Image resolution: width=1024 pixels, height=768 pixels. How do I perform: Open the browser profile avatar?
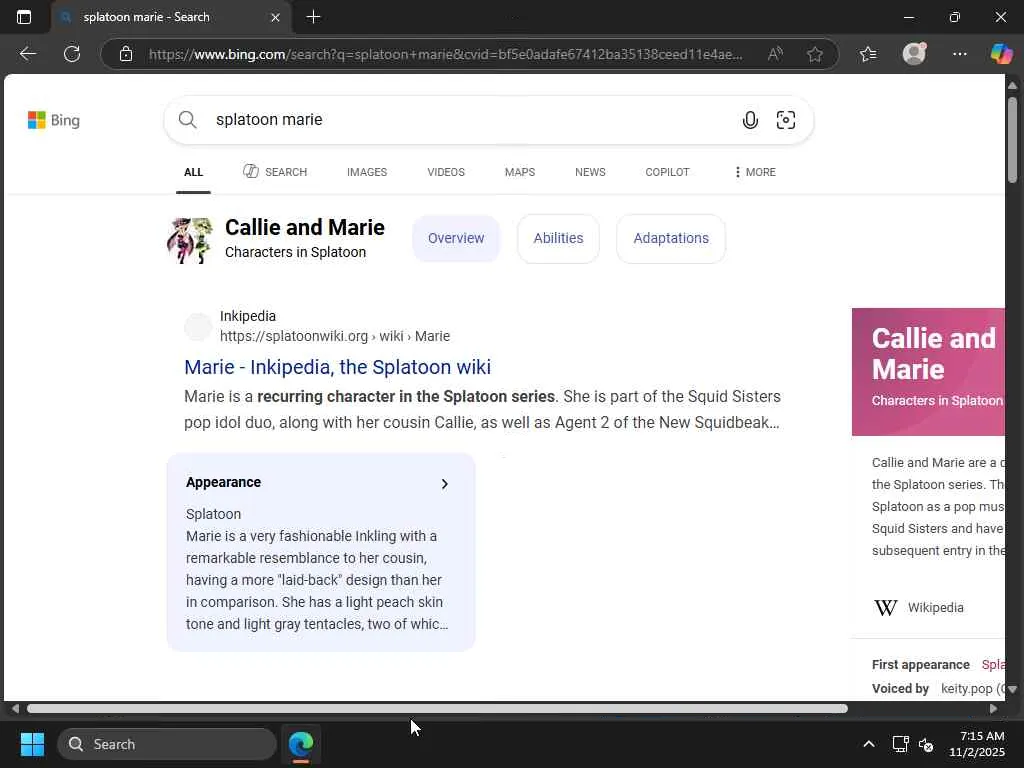pos(914,54)
